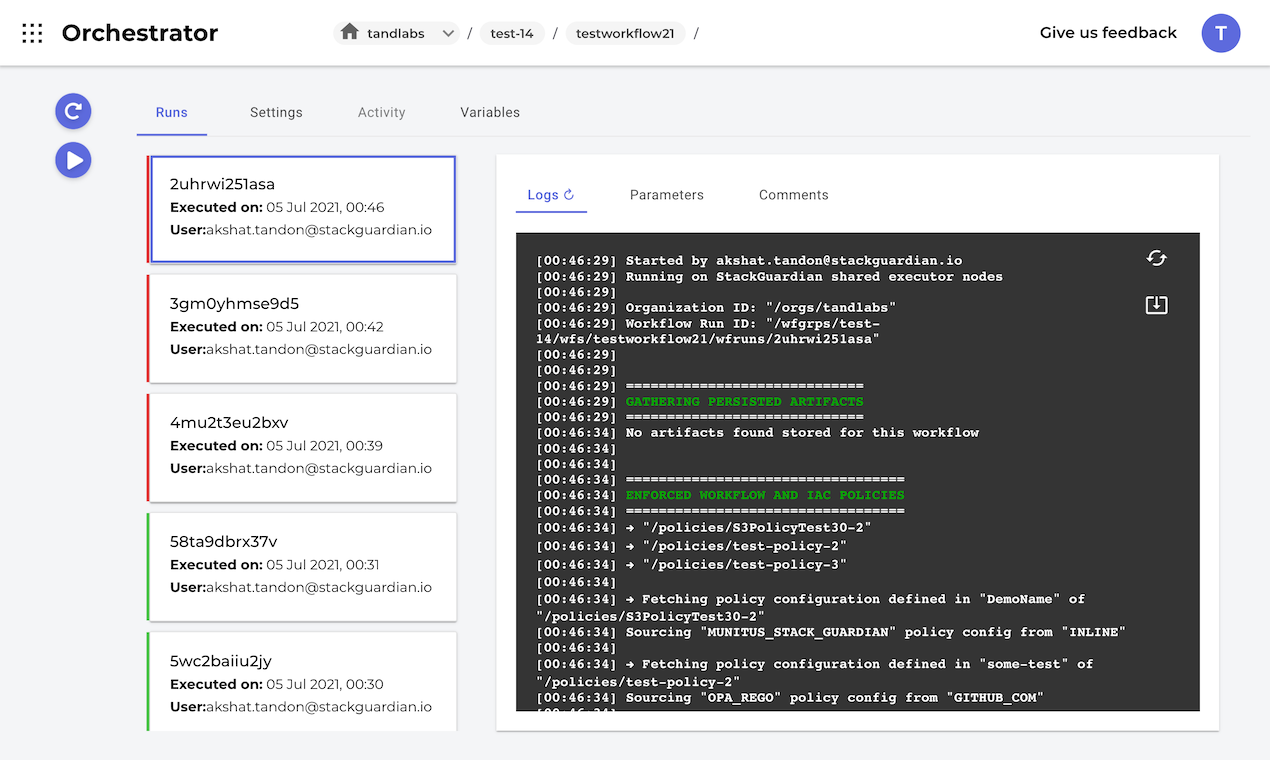Click 'Running on StackGuardian shared executor' log line
This screenshot has height=760, width=1270.
click(769, 277)
